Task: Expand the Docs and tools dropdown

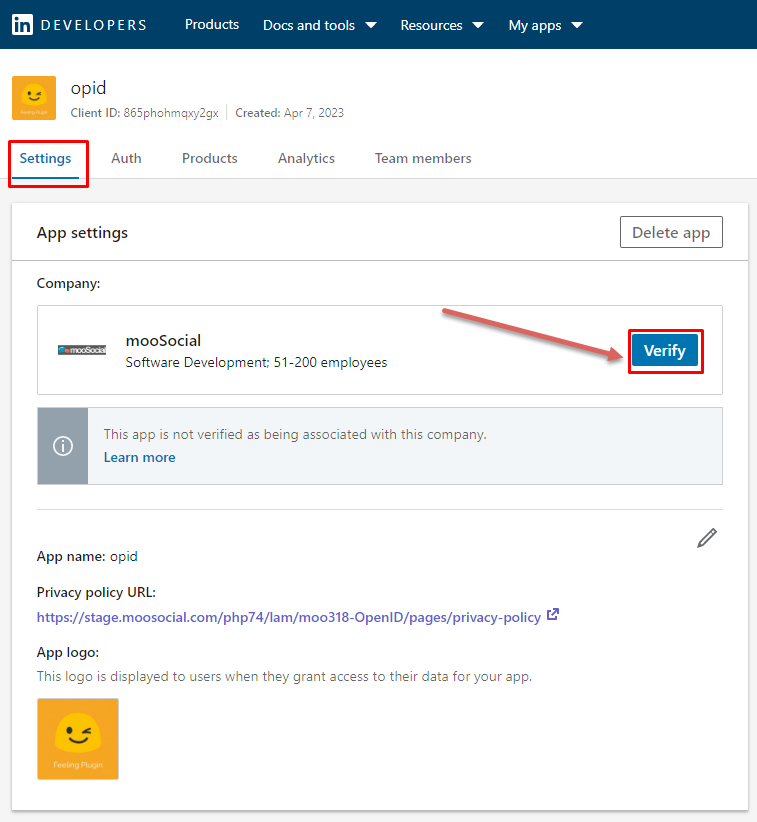Action: 320,25
